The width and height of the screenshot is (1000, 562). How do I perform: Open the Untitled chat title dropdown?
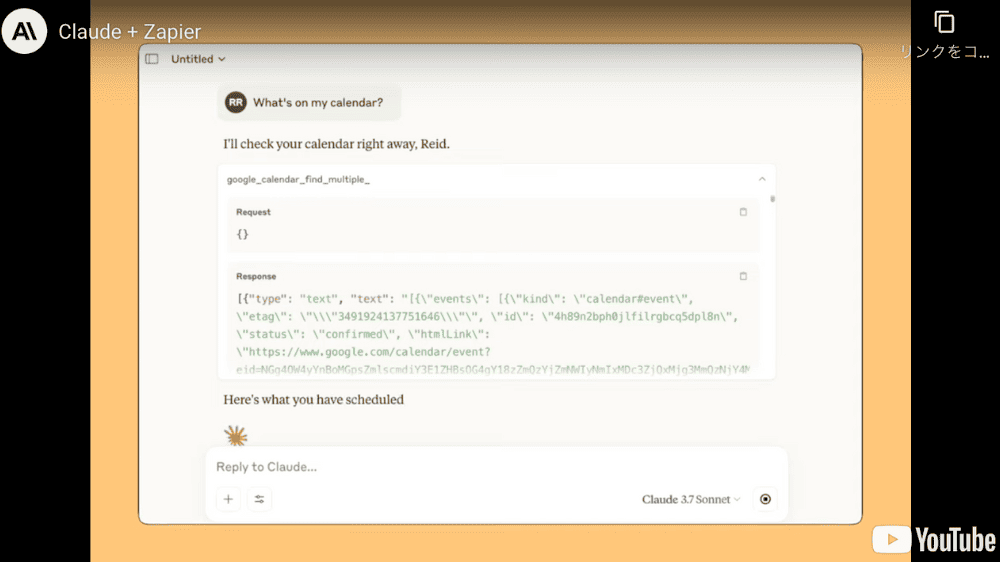coord(198,59)
